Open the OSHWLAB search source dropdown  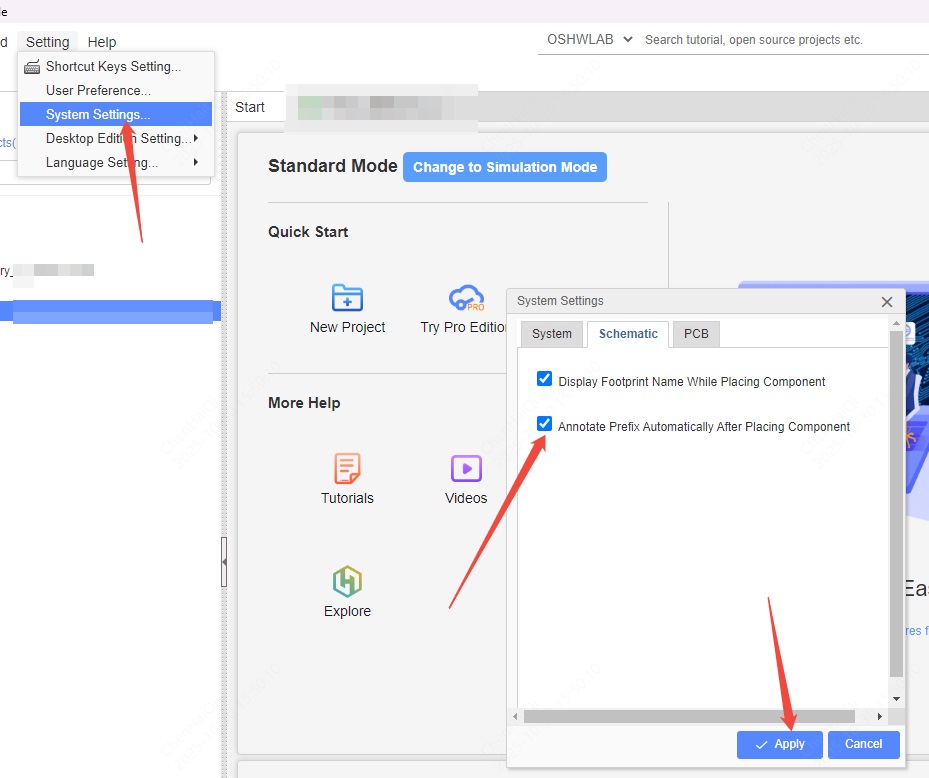tap(589, 40)
